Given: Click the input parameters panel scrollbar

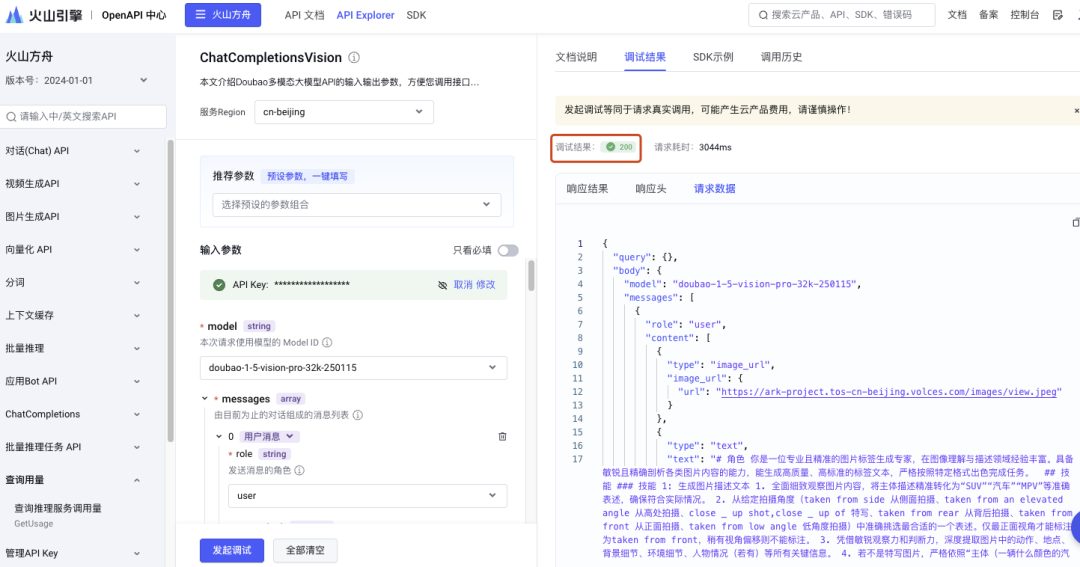Looking at the screenshot, I should (x=531, y=276).
